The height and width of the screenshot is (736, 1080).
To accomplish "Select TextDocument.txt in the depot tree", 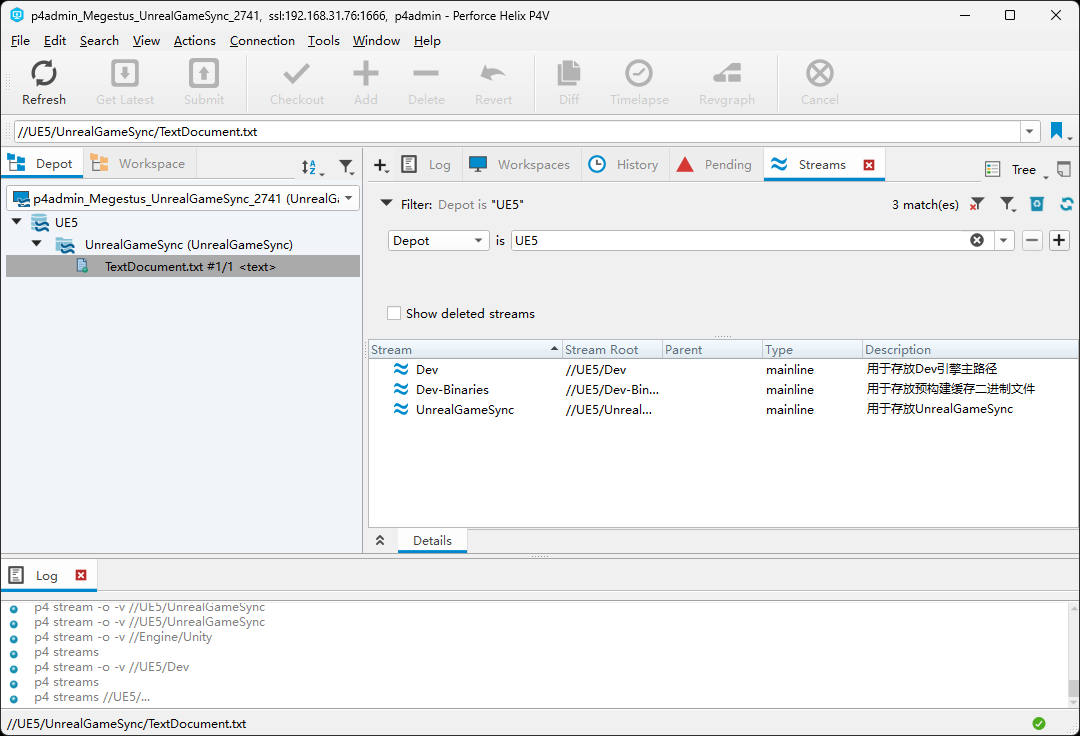I will tap(183, 266).
